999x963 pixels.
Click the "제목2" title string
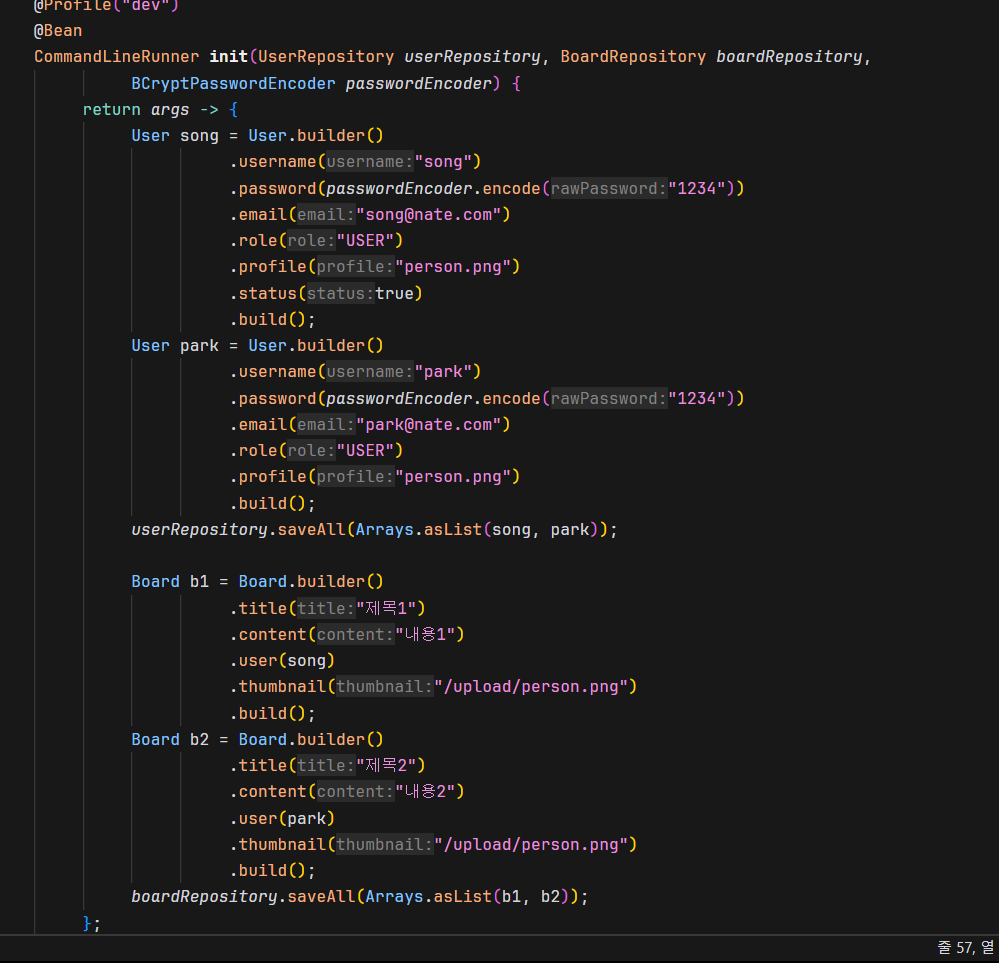coord(386,765)
